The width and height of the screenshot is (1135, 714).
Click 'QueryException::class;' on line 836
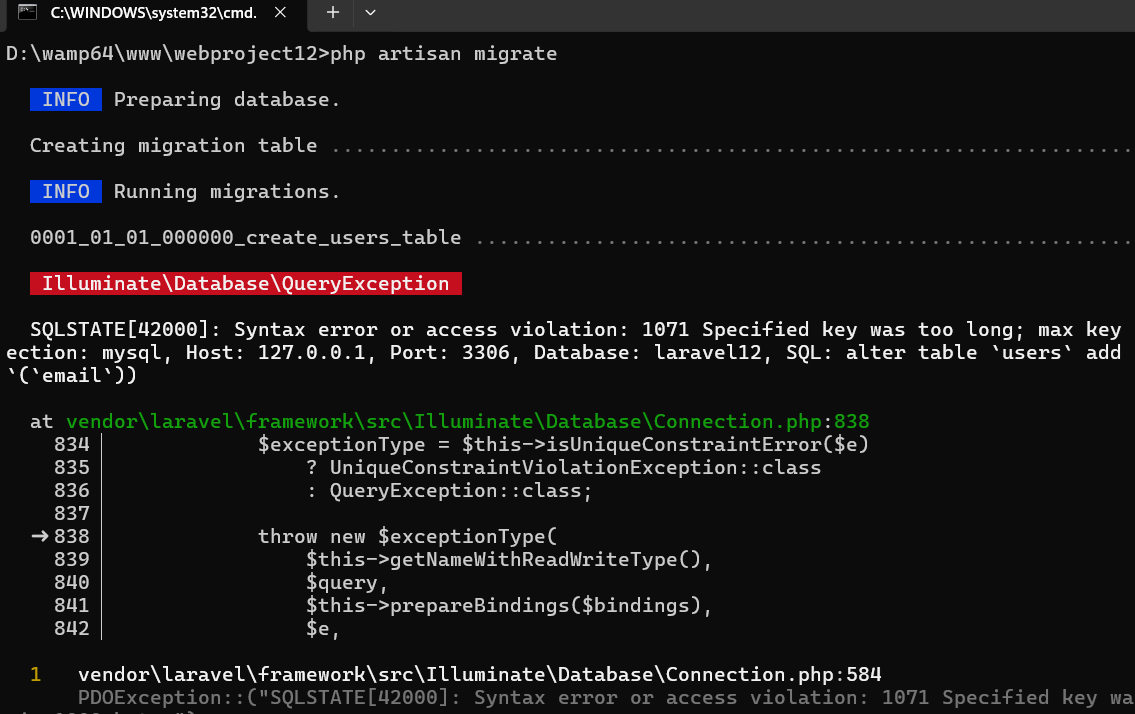pos(461,490)
